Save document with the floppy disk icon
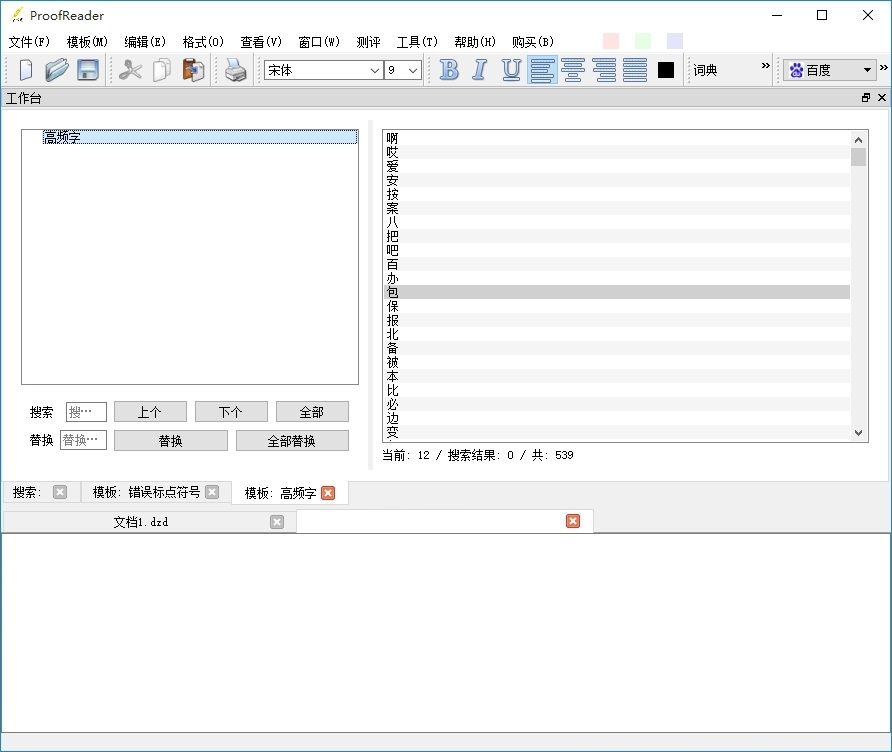 pyautogui.click(x=88, y=70)
